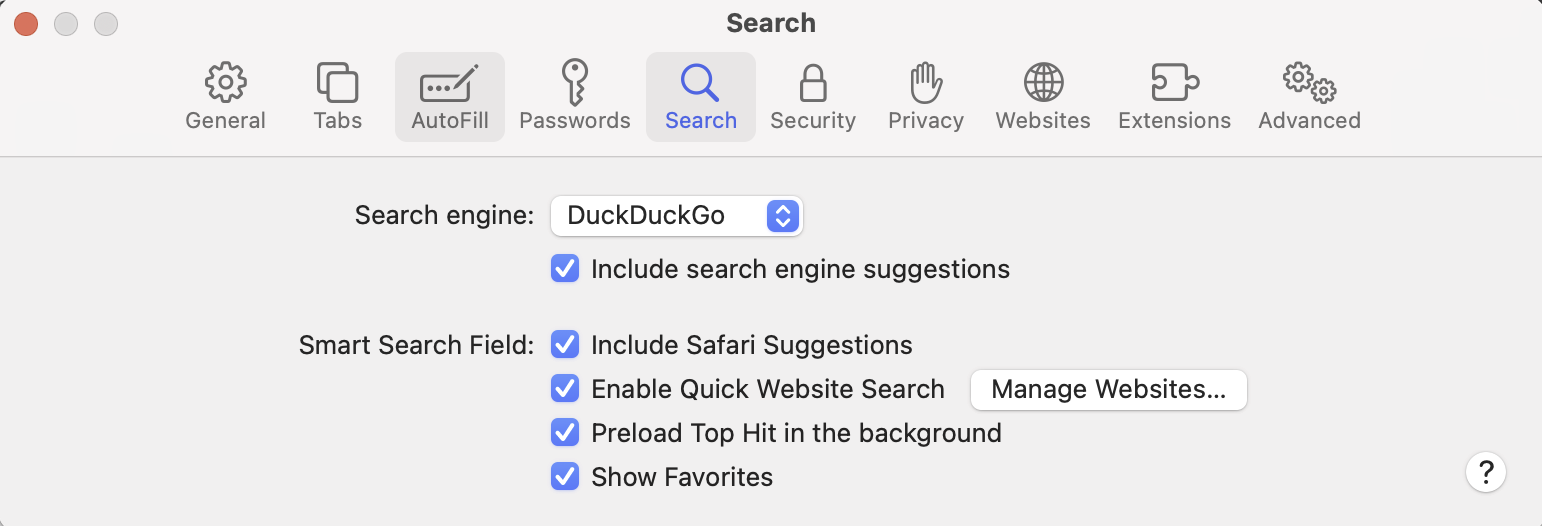The width and height of the screenshot is (1542, 526).
Task: Click the Security padlock icon
Action: pos(812,83)
